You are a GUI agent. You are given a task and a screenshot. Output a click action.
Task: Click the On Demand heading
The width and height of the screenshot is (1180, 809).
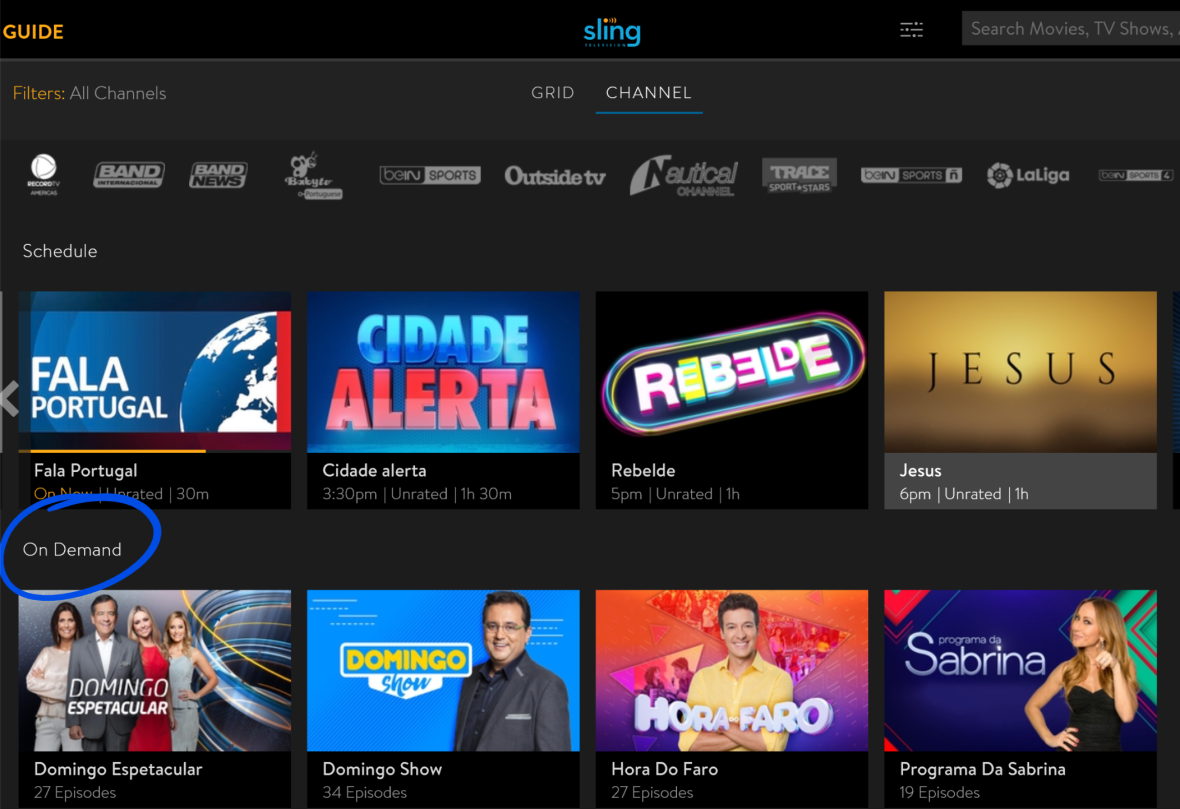(x=72, y=549)
